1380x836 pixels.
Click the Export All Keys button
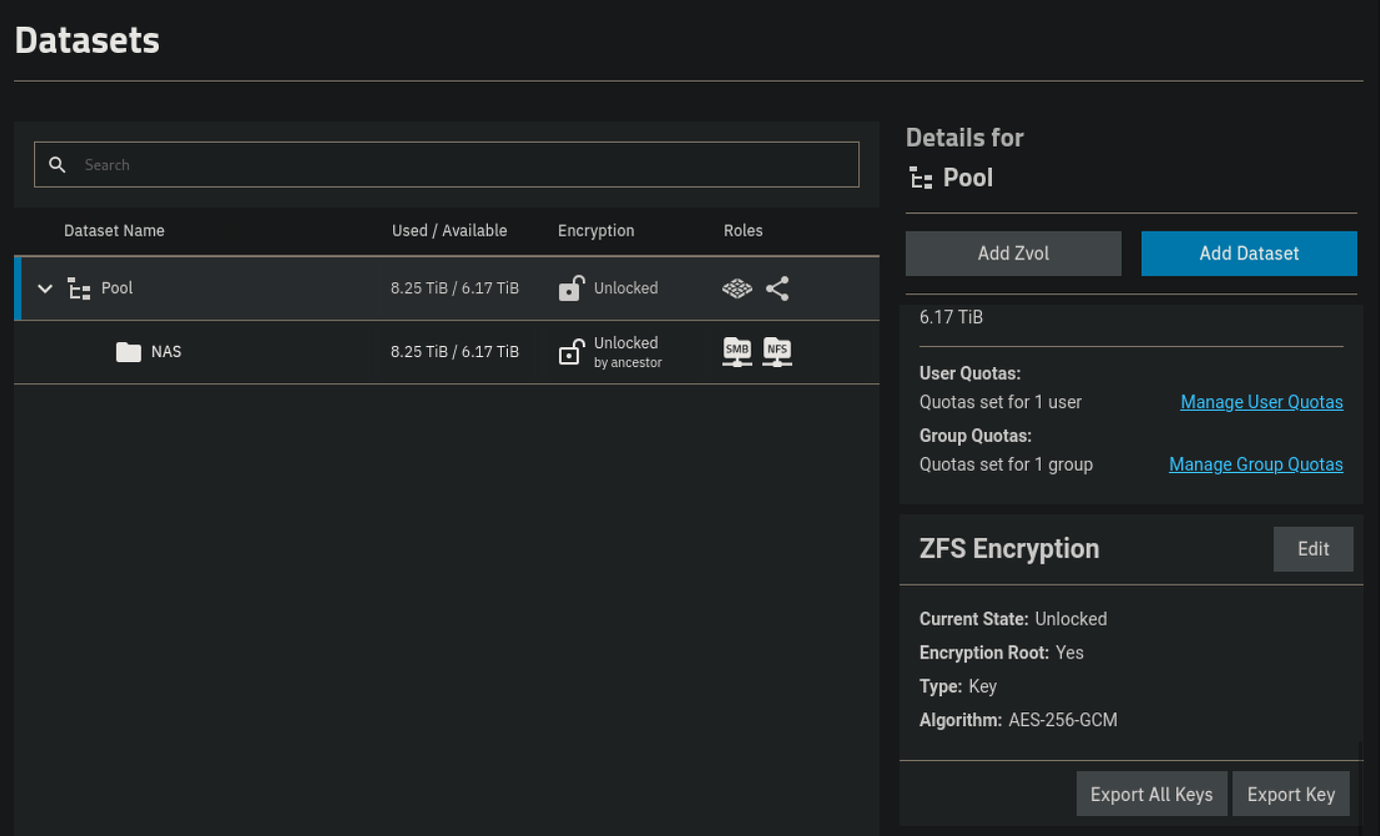(1151, 793)
